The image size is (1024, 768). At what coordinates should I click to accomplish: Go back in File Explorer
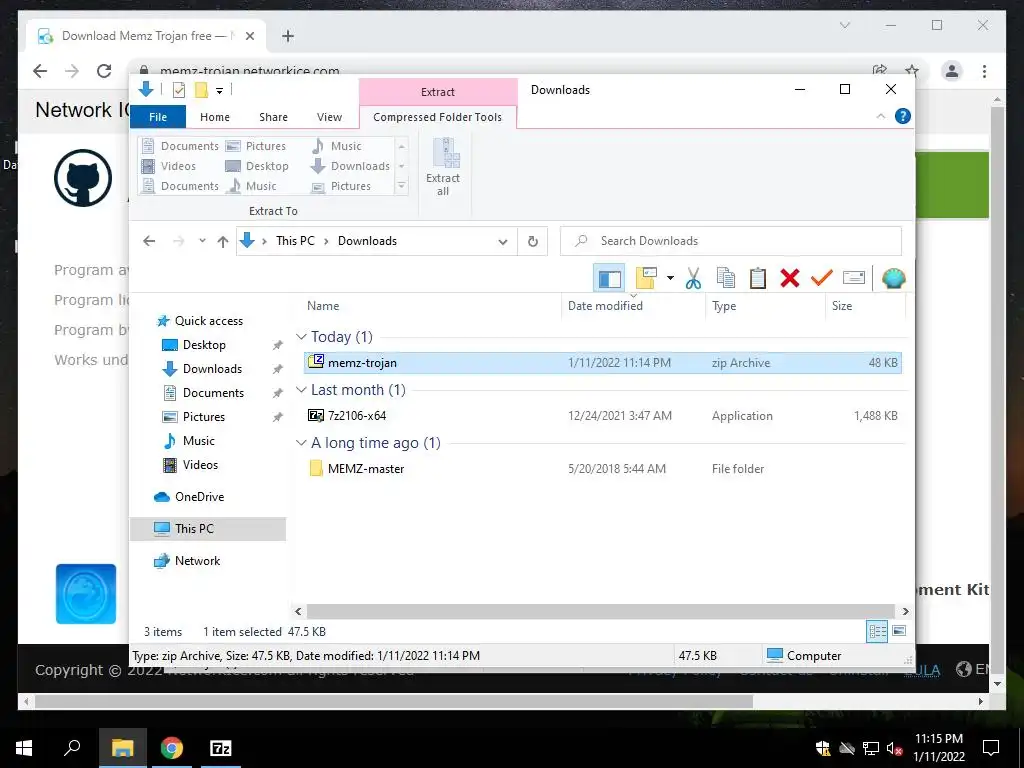pos(149,241)
